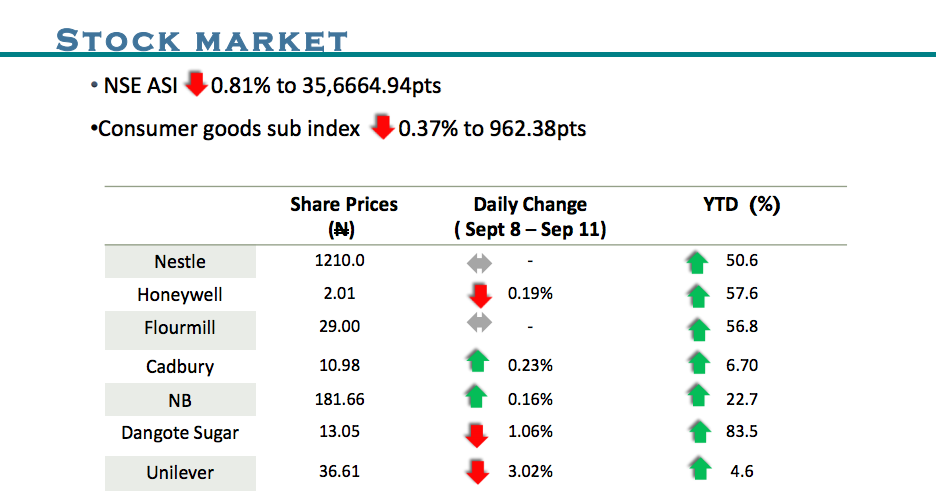This screenshot has height=491, width=936.
Task: Select the Flourmill row label
Action: [180, 328]
